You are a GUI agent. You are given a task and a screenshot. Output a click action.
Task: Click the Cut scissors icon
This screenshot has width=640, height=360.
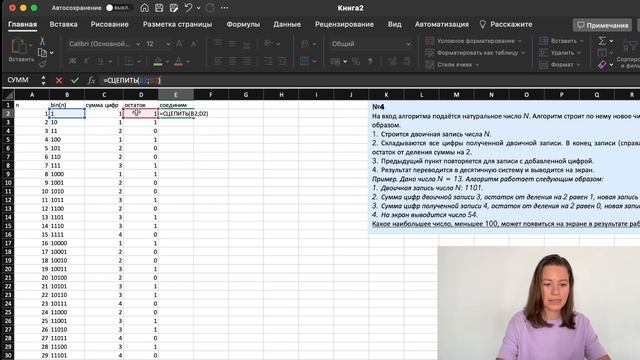42,41
